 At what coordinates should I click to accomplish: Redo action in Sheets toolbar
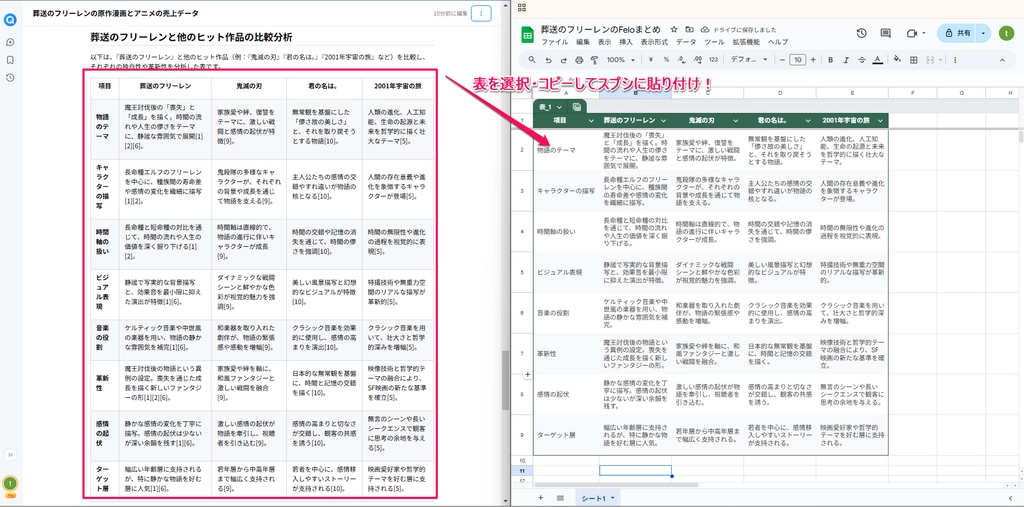click(563, 60)
